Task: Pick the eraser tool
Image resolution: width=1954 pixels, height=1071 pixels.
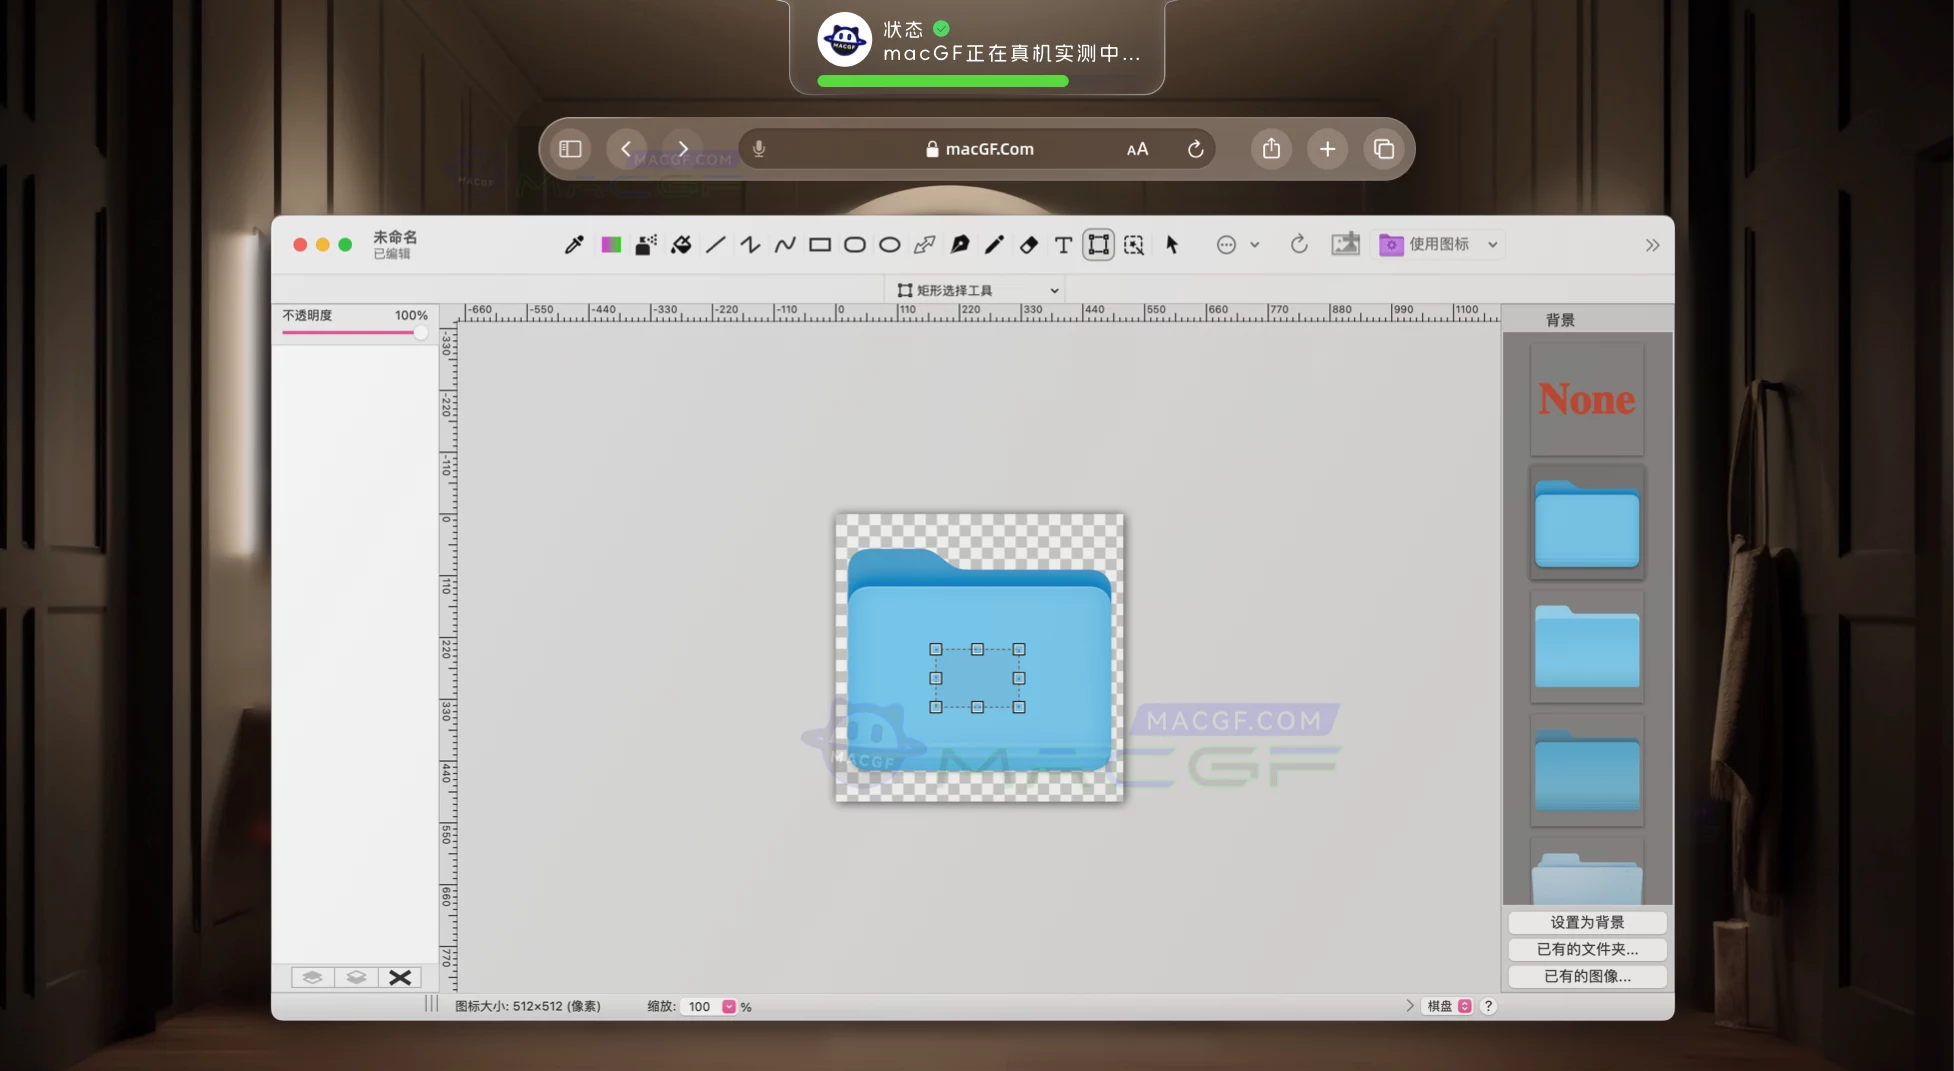Action: (1028, 244)
